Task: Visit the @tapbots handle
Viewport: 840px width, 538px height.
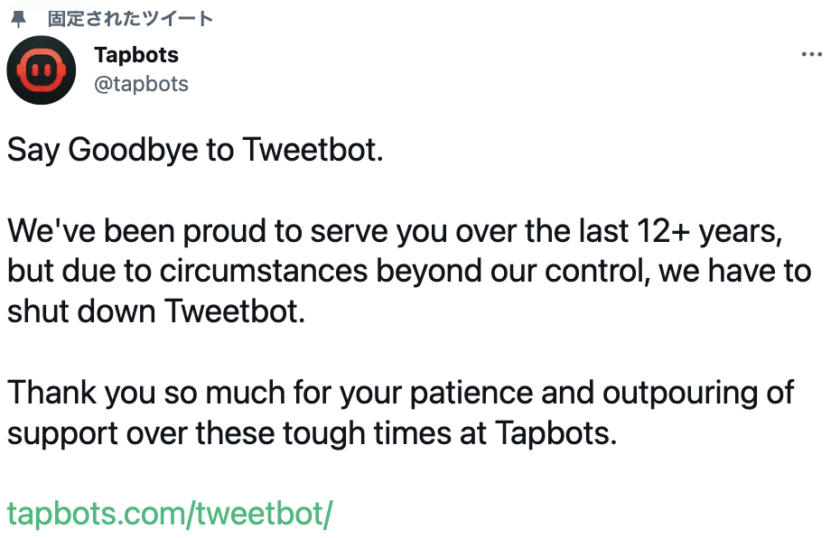Action: [x=141, y=84]
